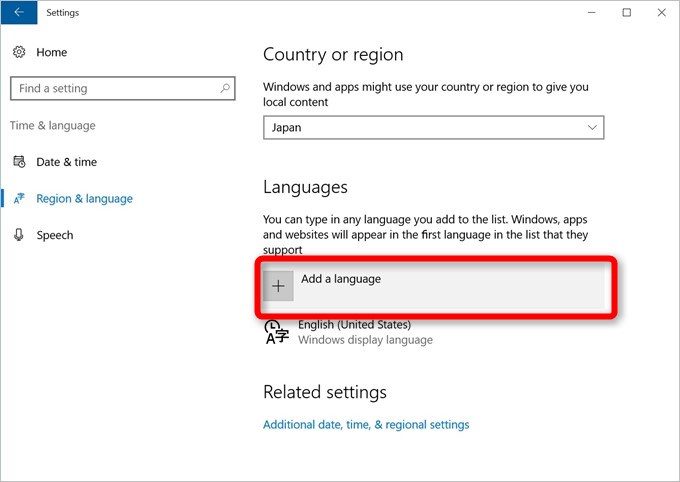Click the Speech microphone icon
Image resolution: width=680 pixels, height=482 pixels.
click(x=19, y=235)
